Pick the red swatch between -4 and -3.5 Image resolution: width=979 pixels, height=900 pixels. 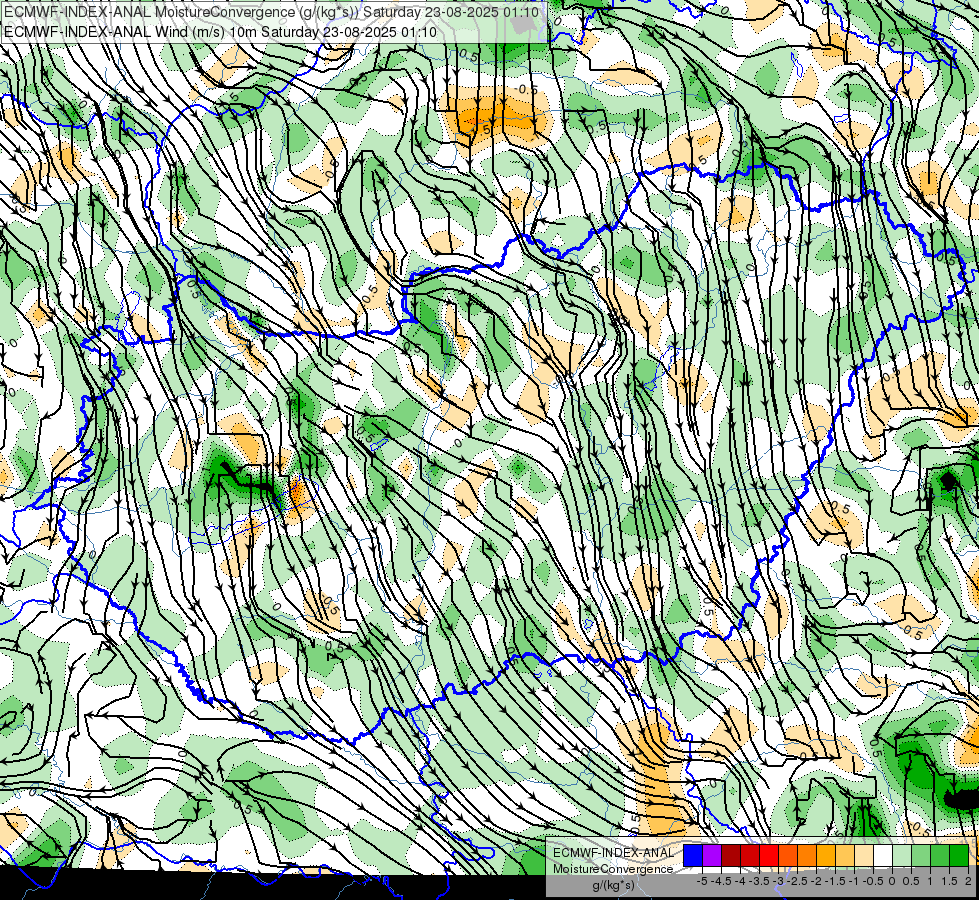[750, 855]
